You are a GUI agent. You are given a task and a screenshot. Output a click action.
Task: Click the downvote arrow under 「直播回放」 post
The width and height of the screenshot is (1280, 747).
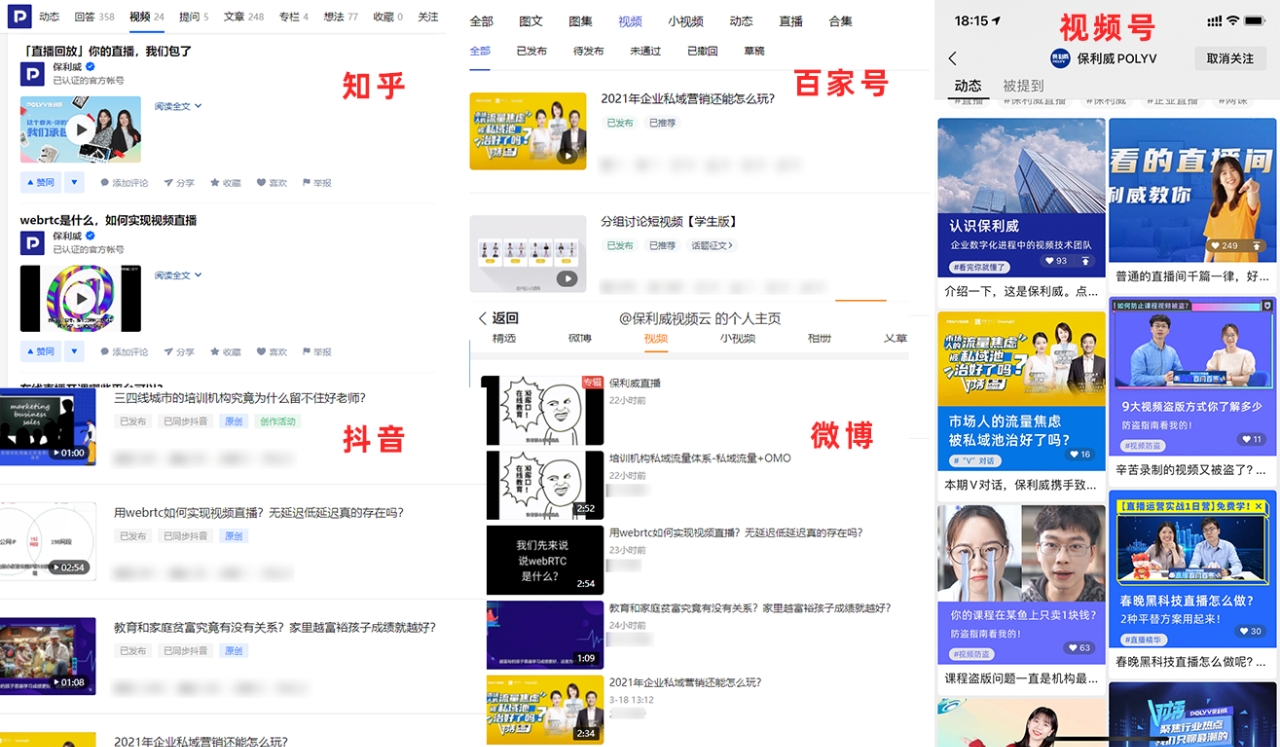click(75, 183)
